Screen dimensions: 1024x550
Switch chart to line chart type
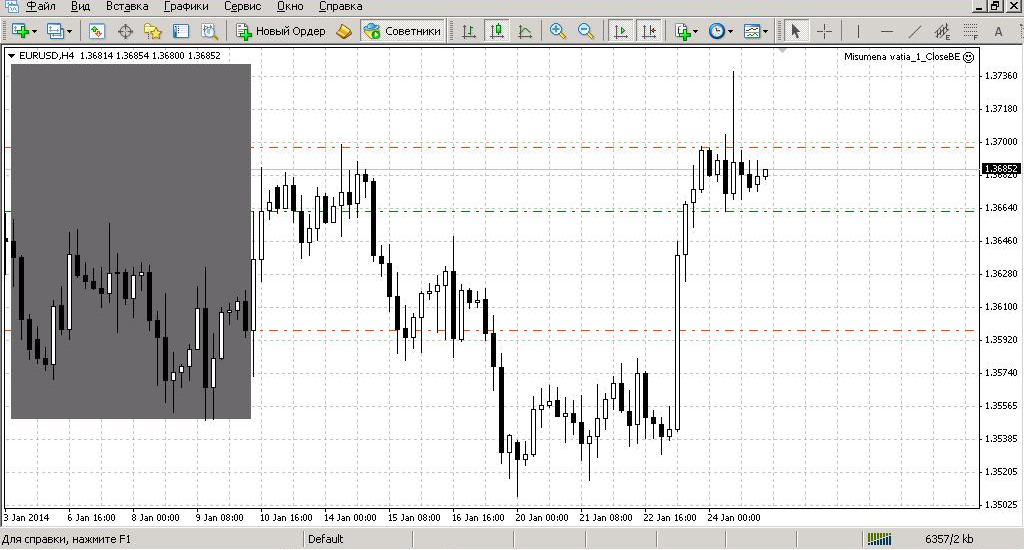[x=525, y=31]
